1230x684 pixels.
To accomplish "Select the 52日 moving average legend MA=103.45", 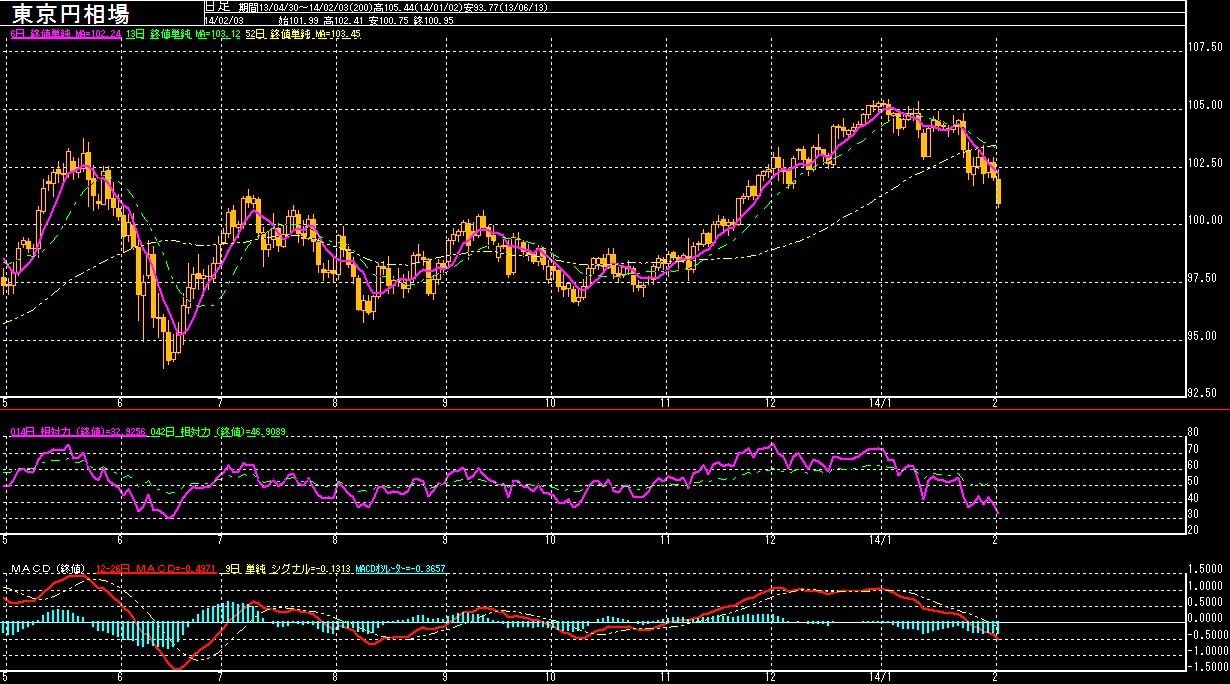I will click(x=303, y=34).
